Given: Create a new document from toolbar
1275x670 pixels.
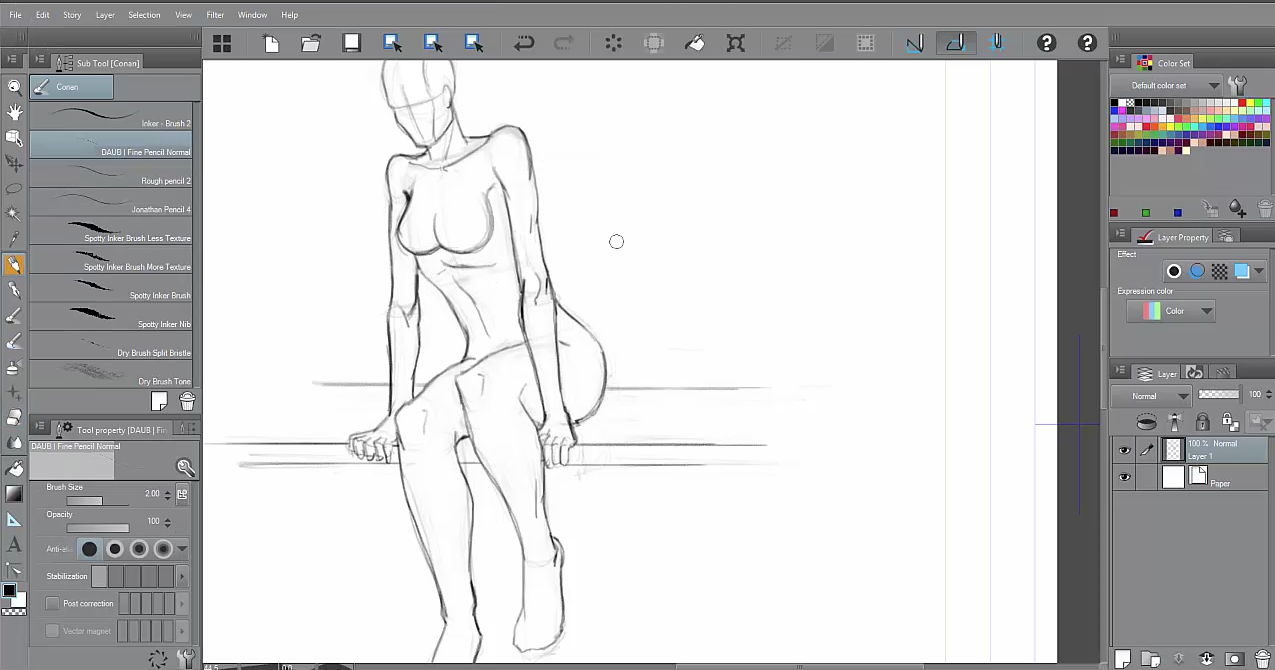Looking at the screenshot, I should pyautogui.click(x=271, y=43).
